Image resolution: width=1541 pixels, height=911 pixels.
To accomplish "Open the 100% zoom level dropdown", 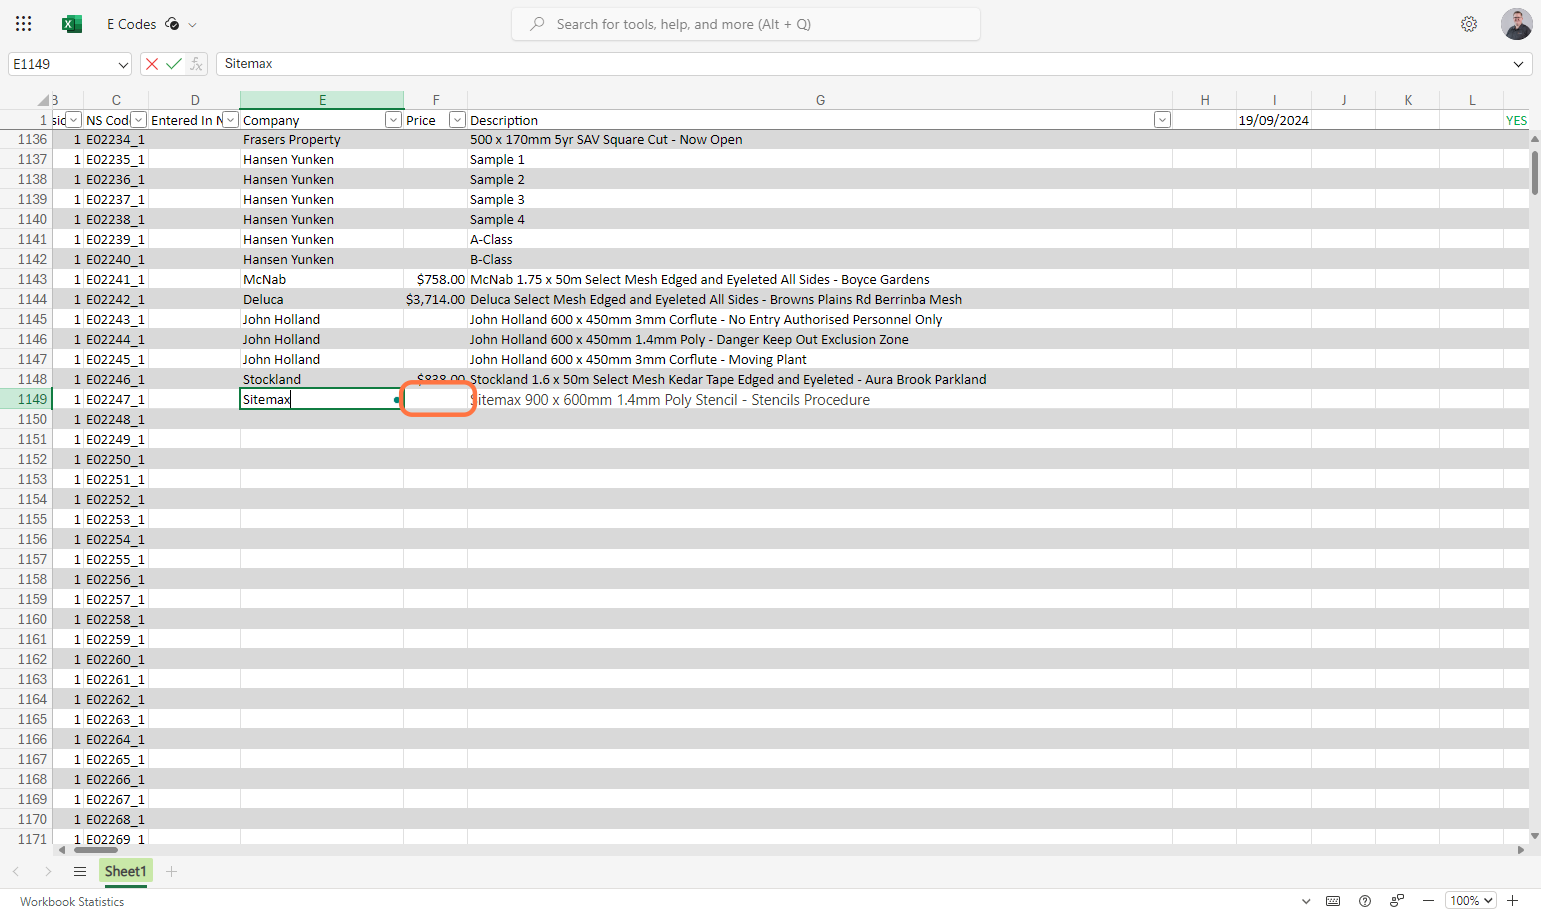I will 1472,901.
